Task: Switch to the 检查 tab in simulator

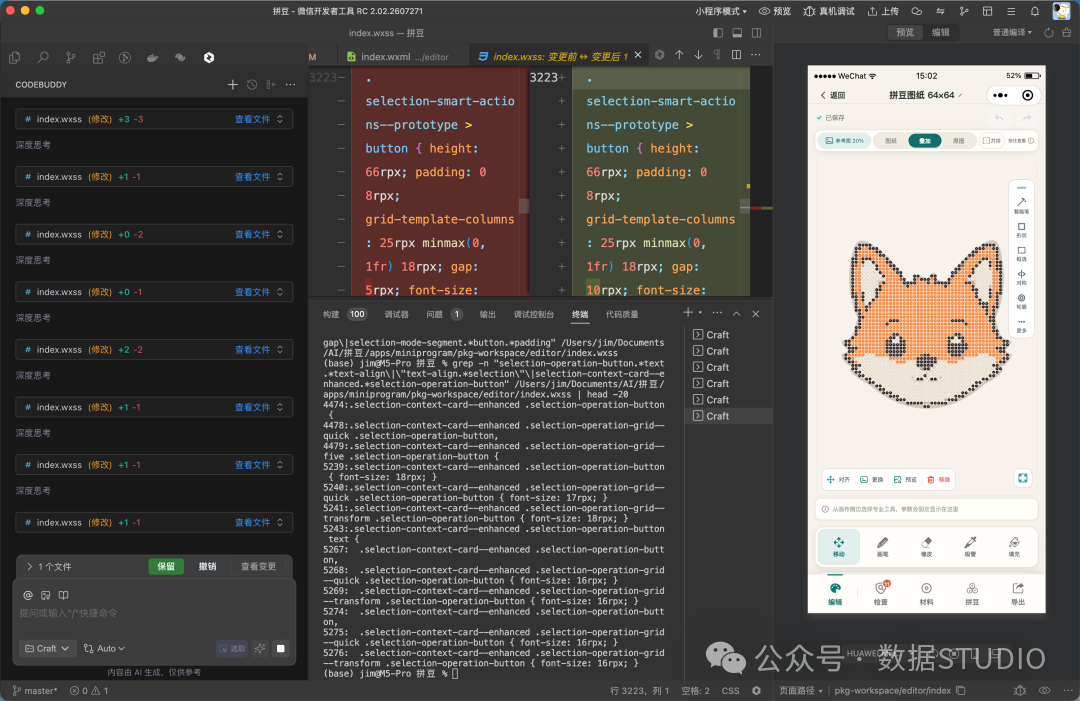Action: point(881,592)
